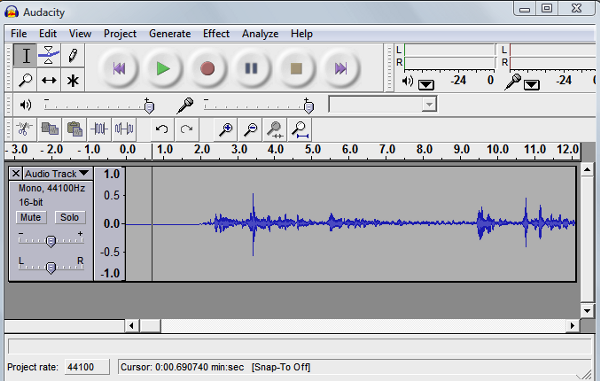
Task: Open the Analyze menu
Action: [x=260, y=34]
